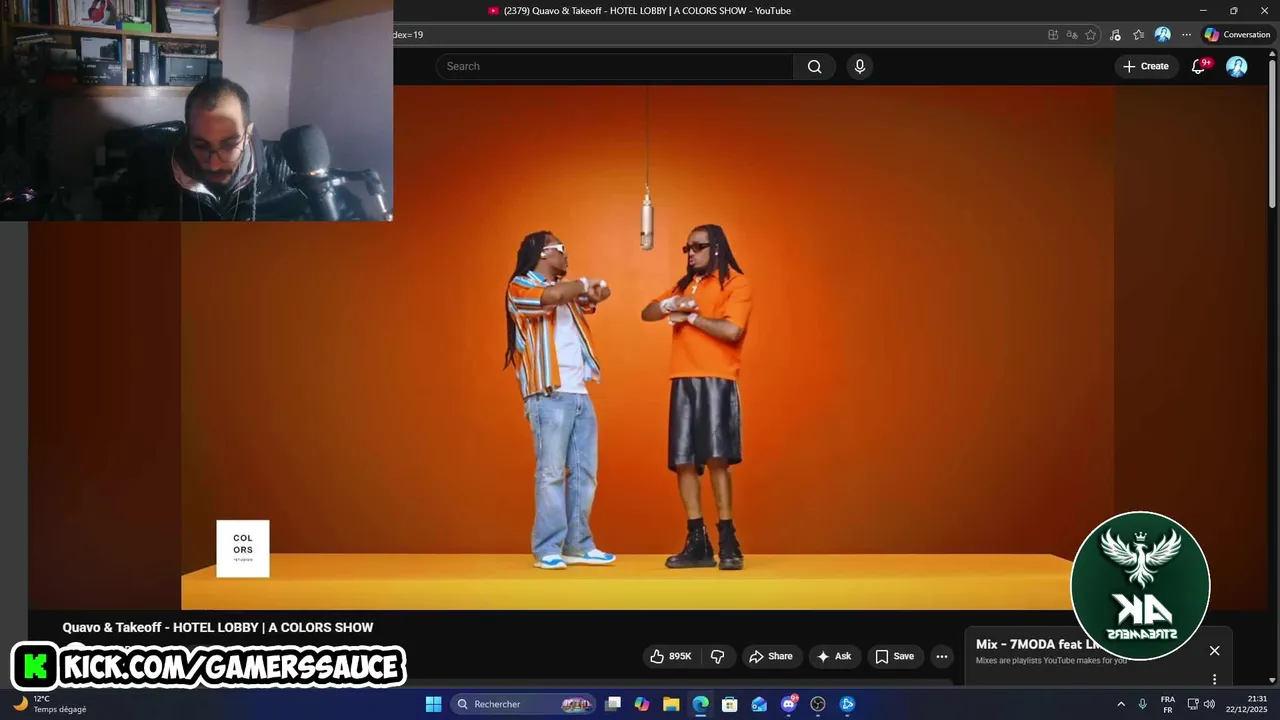Viewport: 1280px width, 720px height.
Task: Share the Quavo & Takeoff video
Action: click(x=770, y=656)
